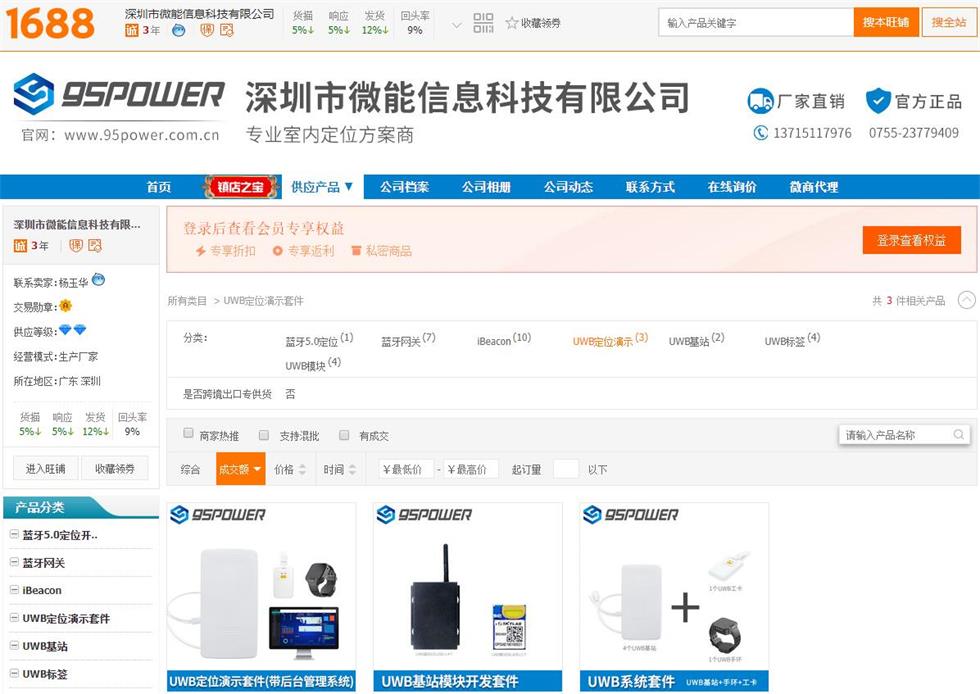Open the 成交额 sort dropdown
Viewport: 980px width, 694px height.
point(240,468)
